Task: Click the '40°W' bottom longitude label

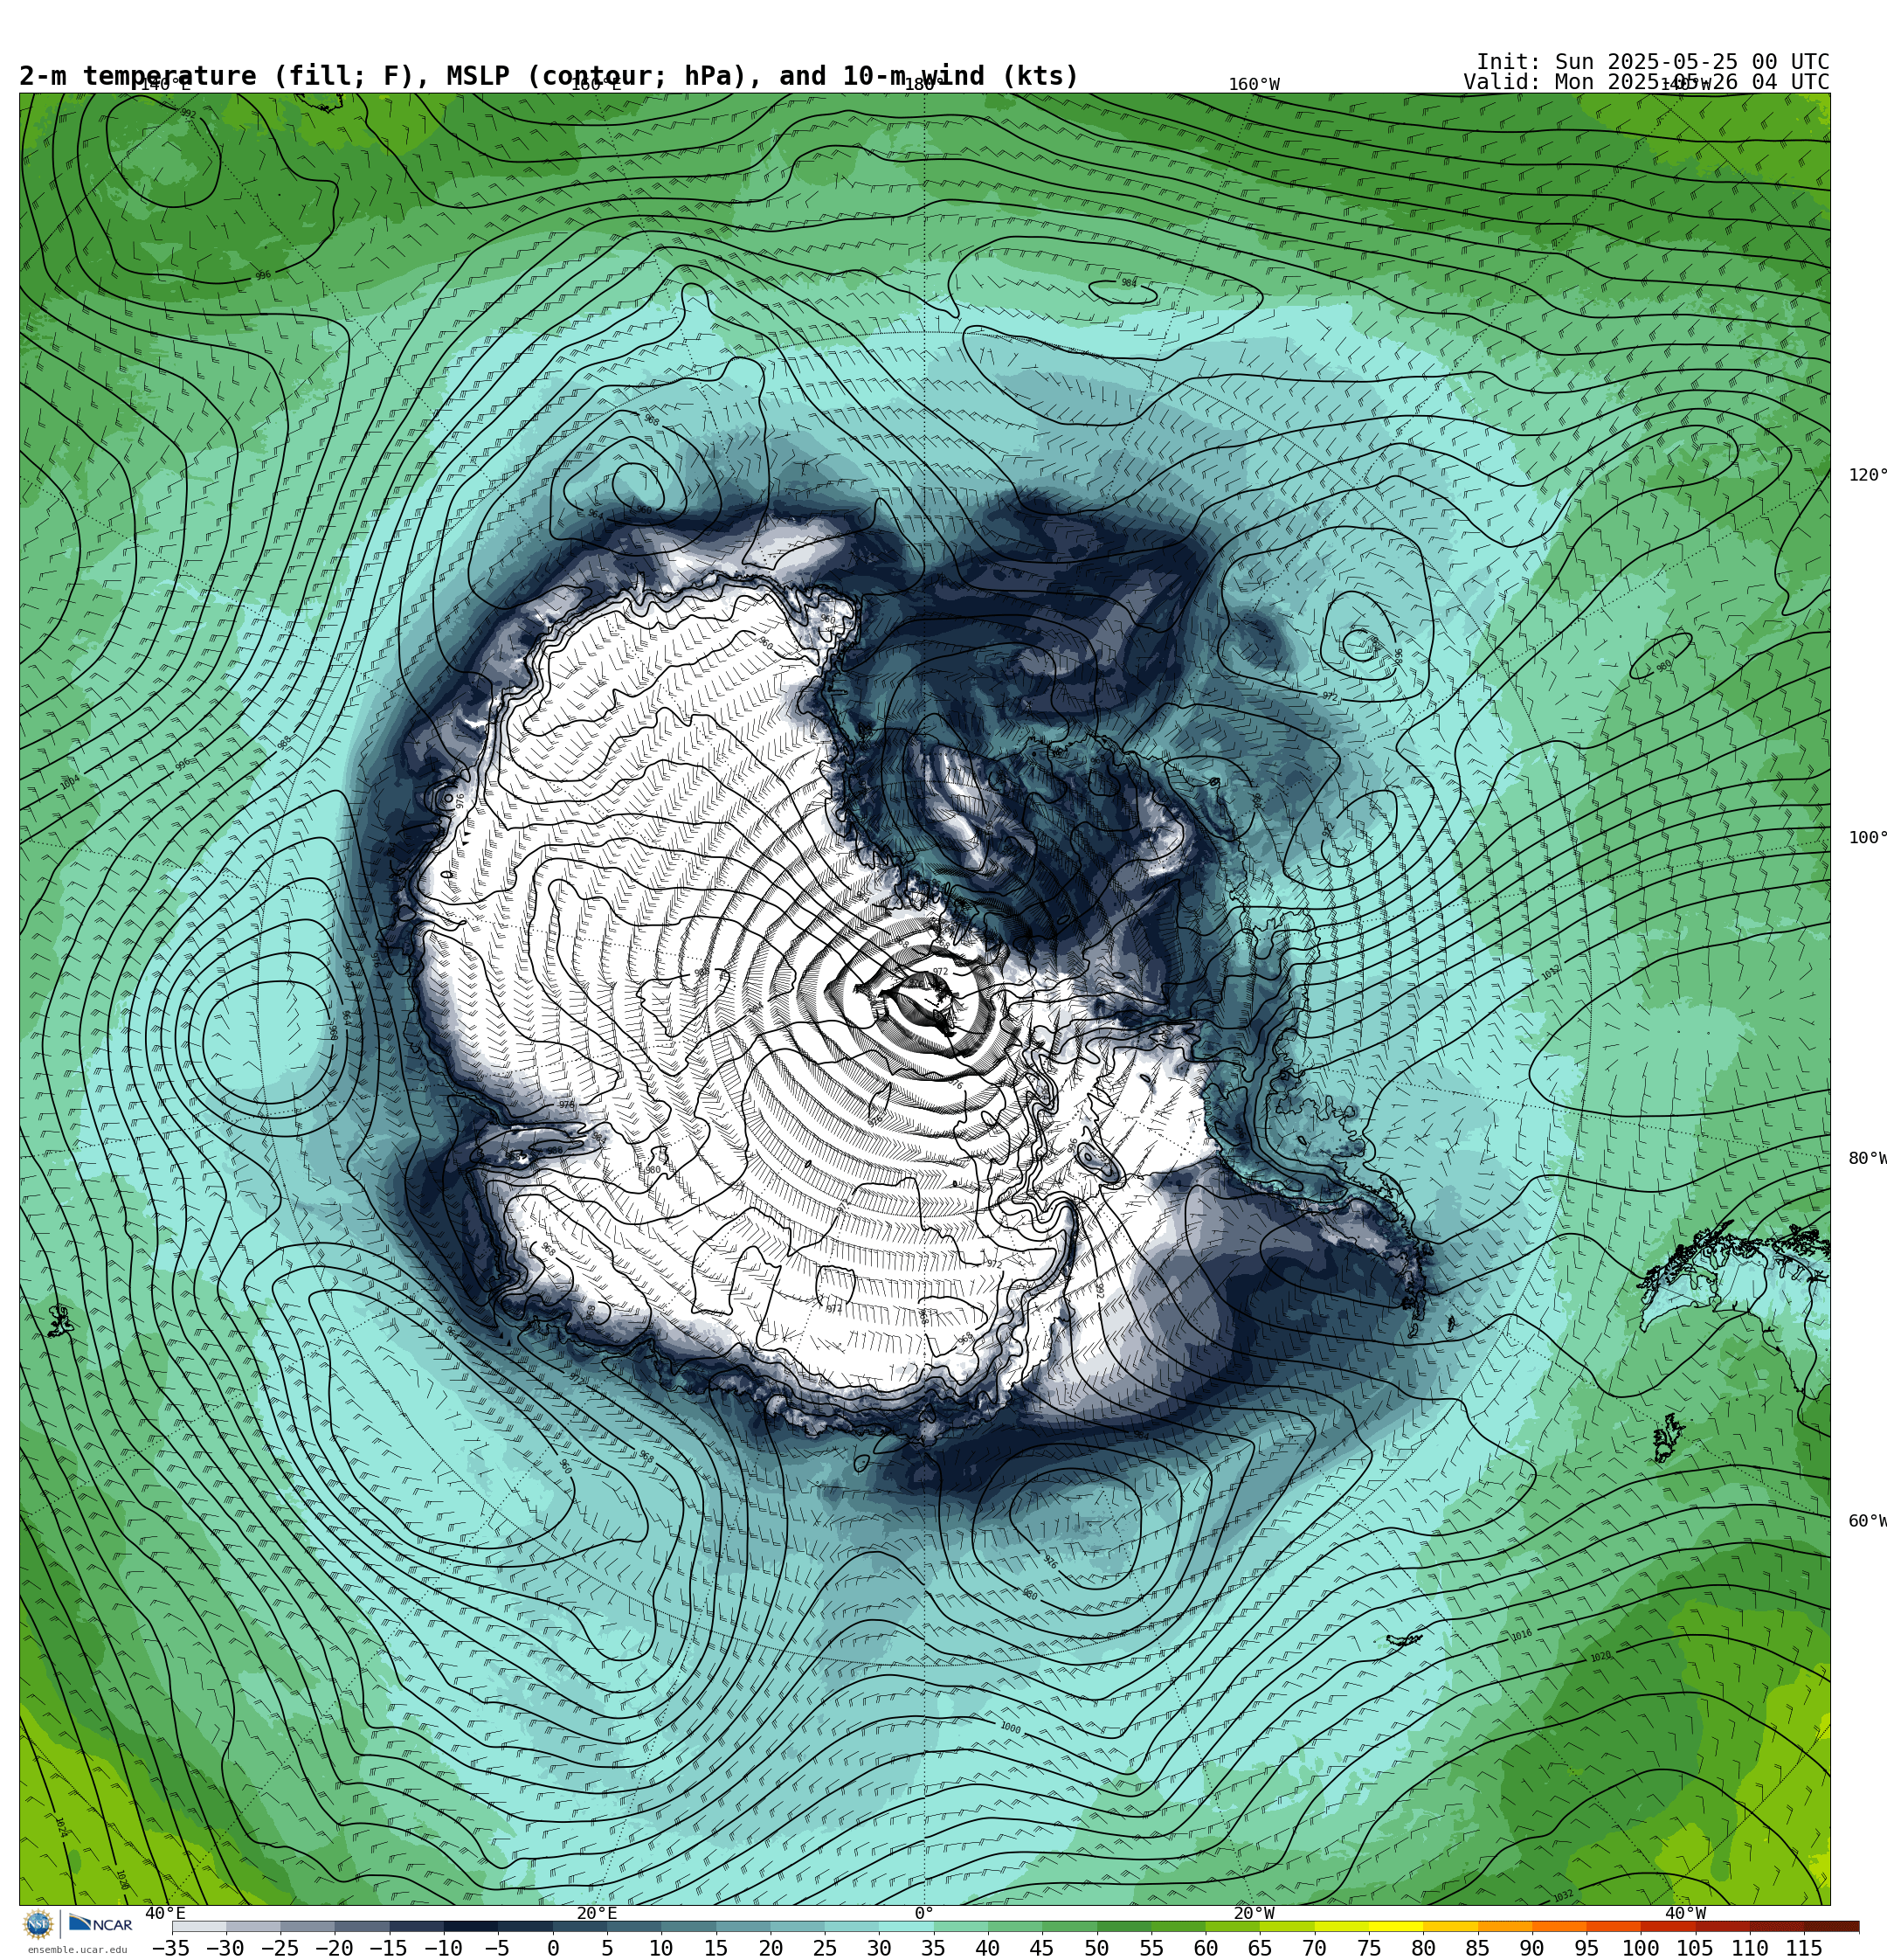Action: click(1685, 1913)
